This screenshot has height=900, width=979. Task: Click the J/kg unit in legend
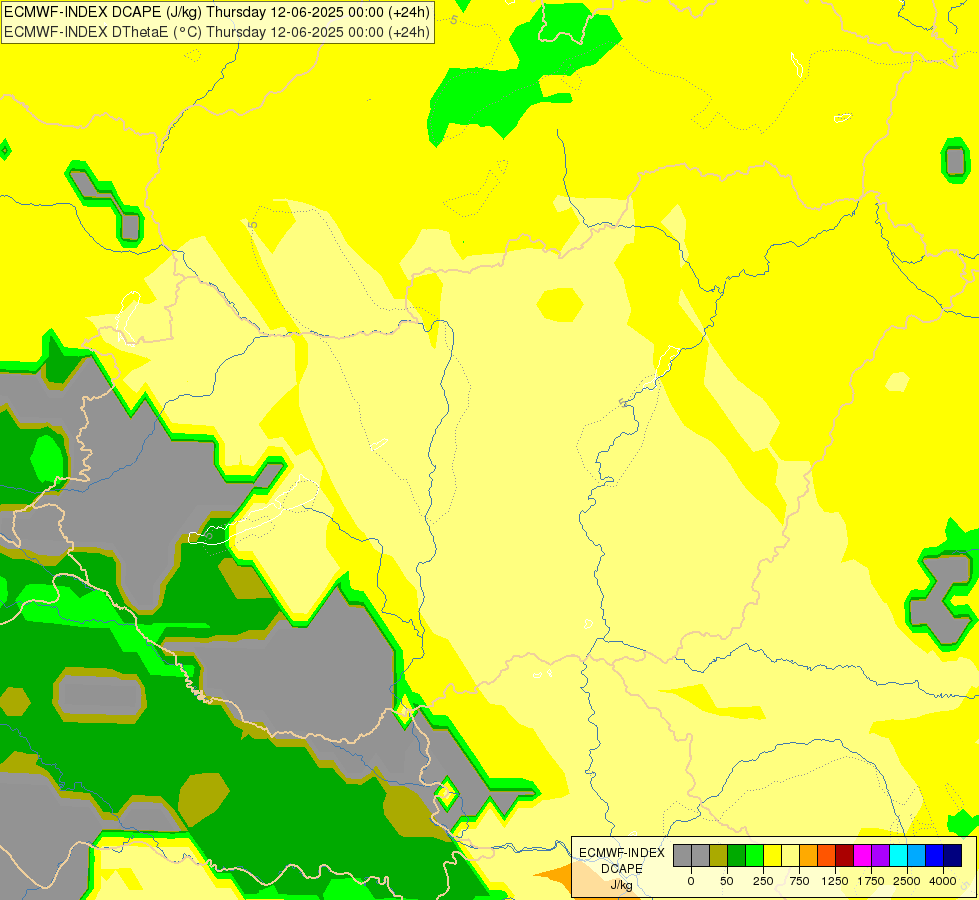[621, 885]
